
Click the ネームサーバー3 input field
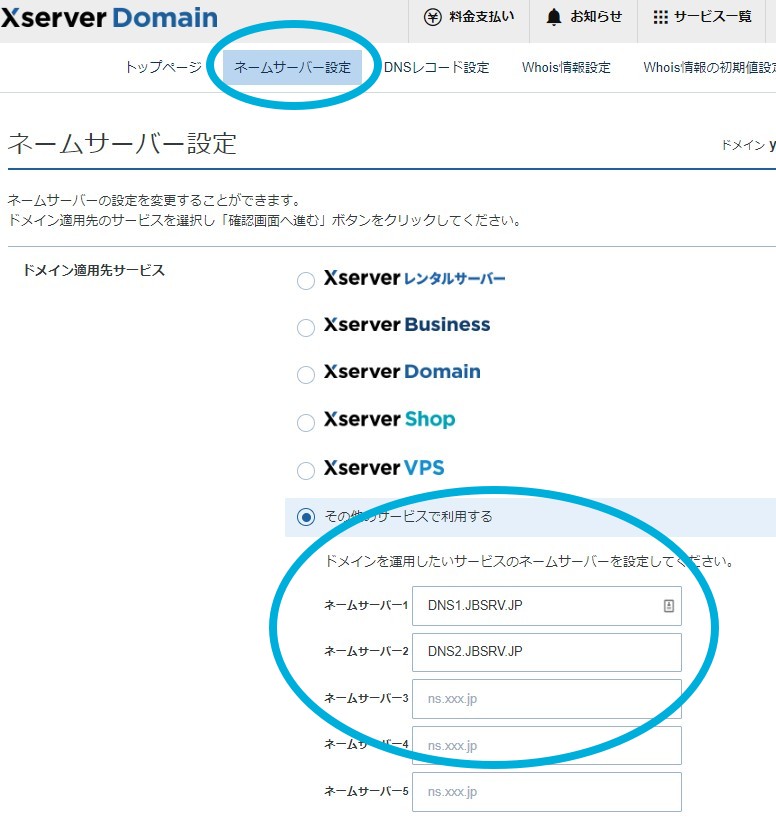[547, 699]
